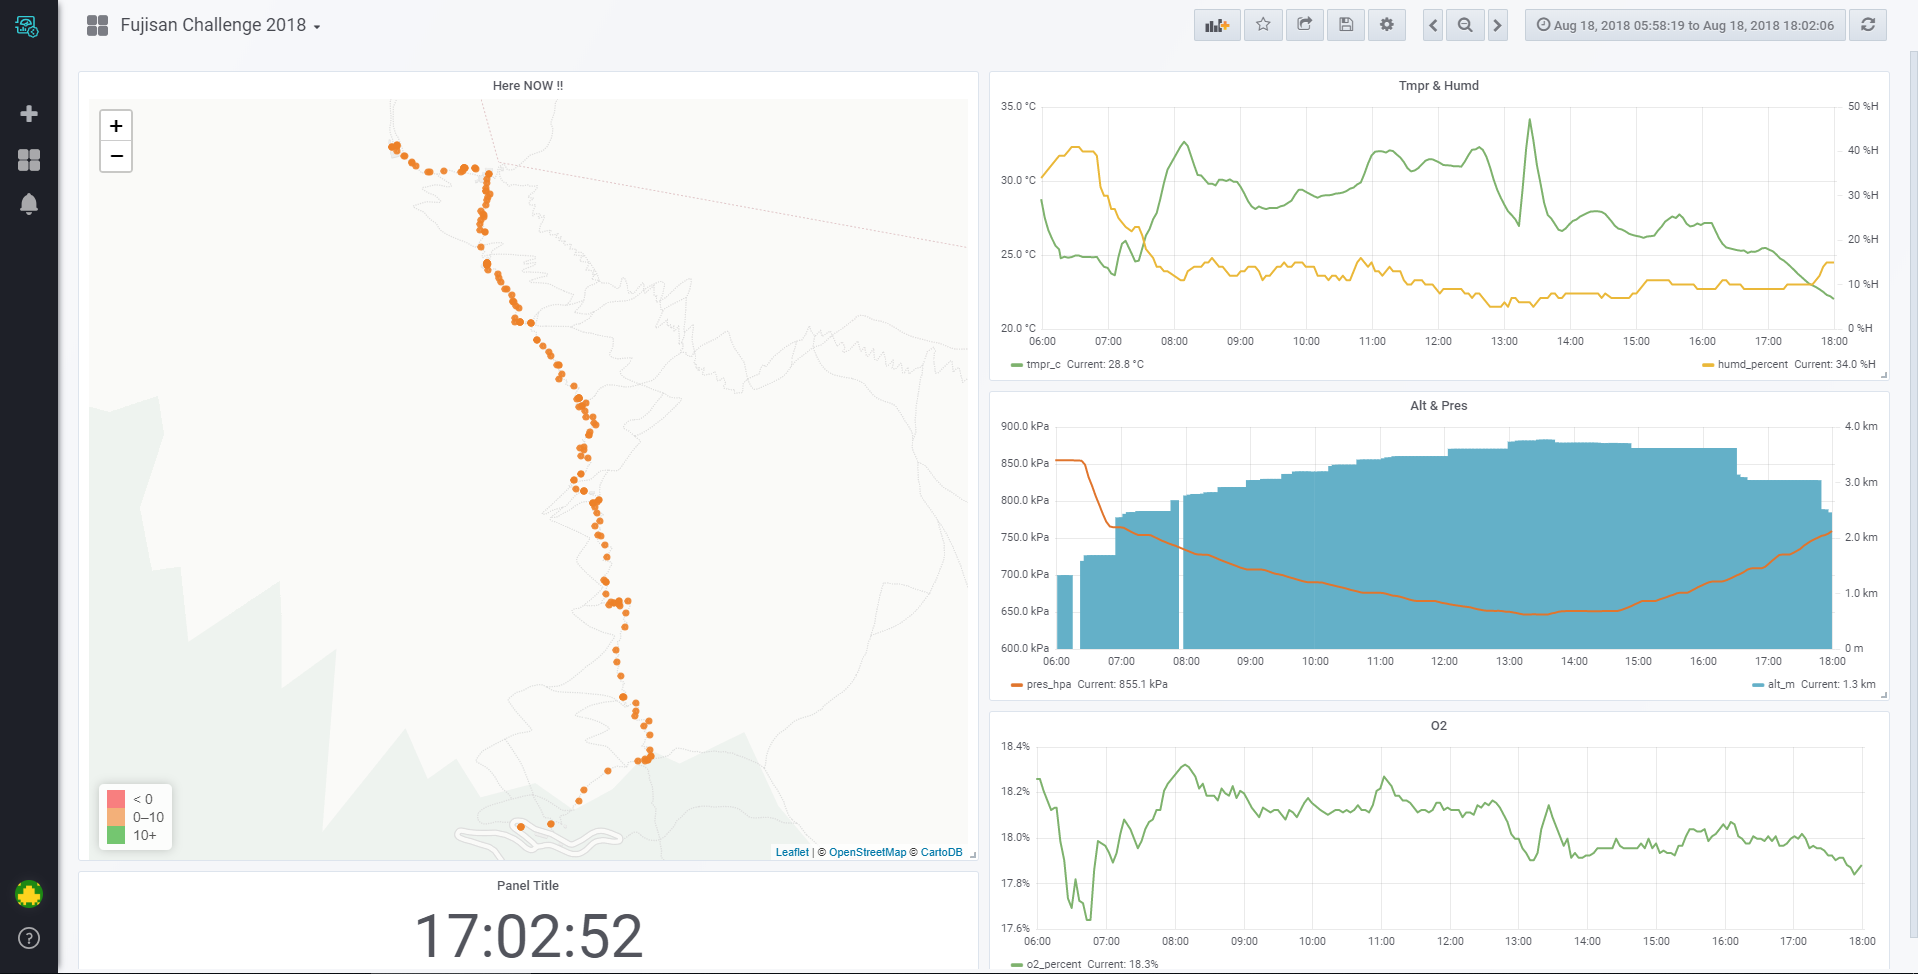The width and height of the screenshot is (1918, 974).
Task: Click the OpenStreetMap attribution link
Action: tap(867, 853)
